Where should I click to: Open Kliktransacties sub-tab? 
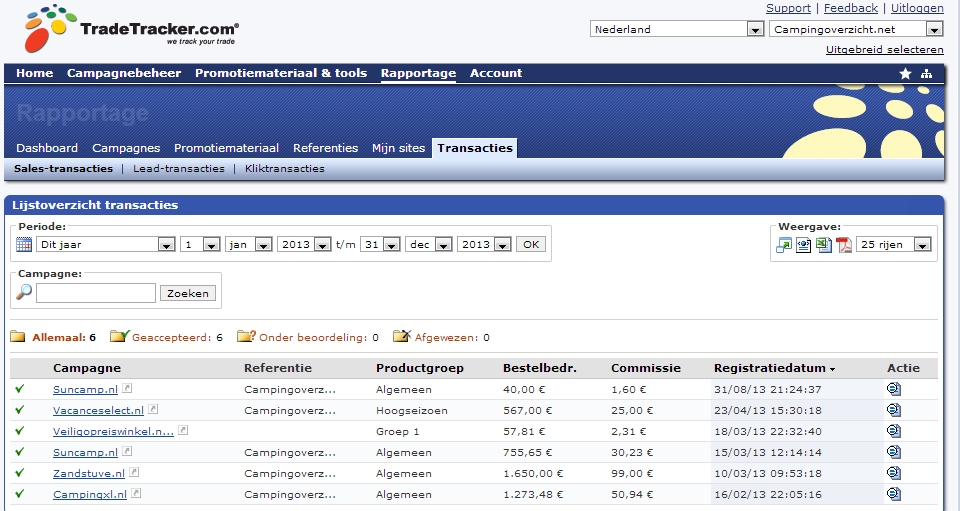tap(285, 168)
